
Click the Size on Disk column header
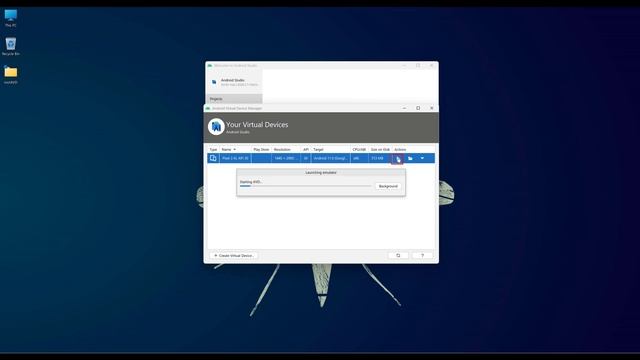click(x=380, y=150)
